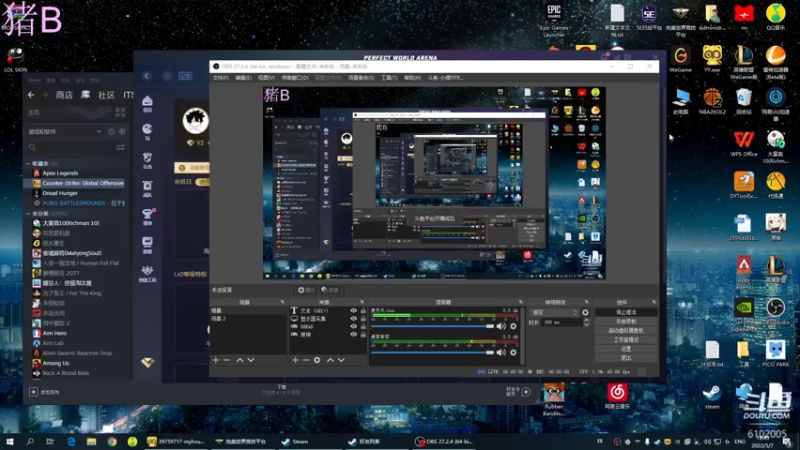
Task: Open WeGame desktop icon
Action: click(681, 60)
